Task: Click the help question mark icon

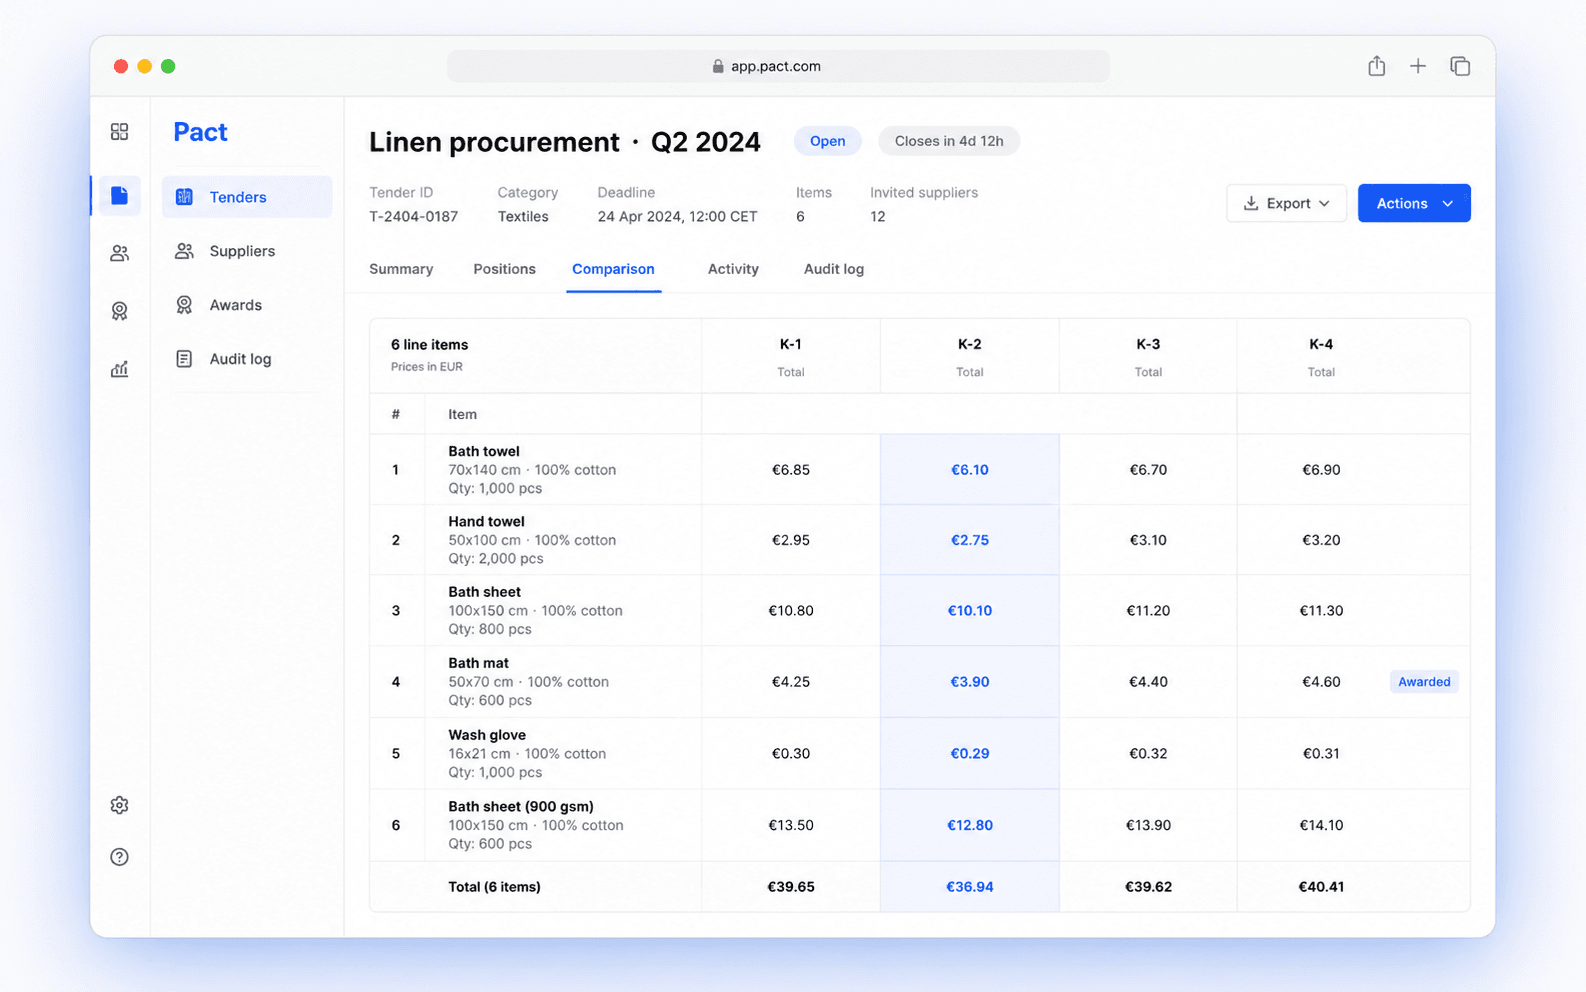Action: point(119,857)
